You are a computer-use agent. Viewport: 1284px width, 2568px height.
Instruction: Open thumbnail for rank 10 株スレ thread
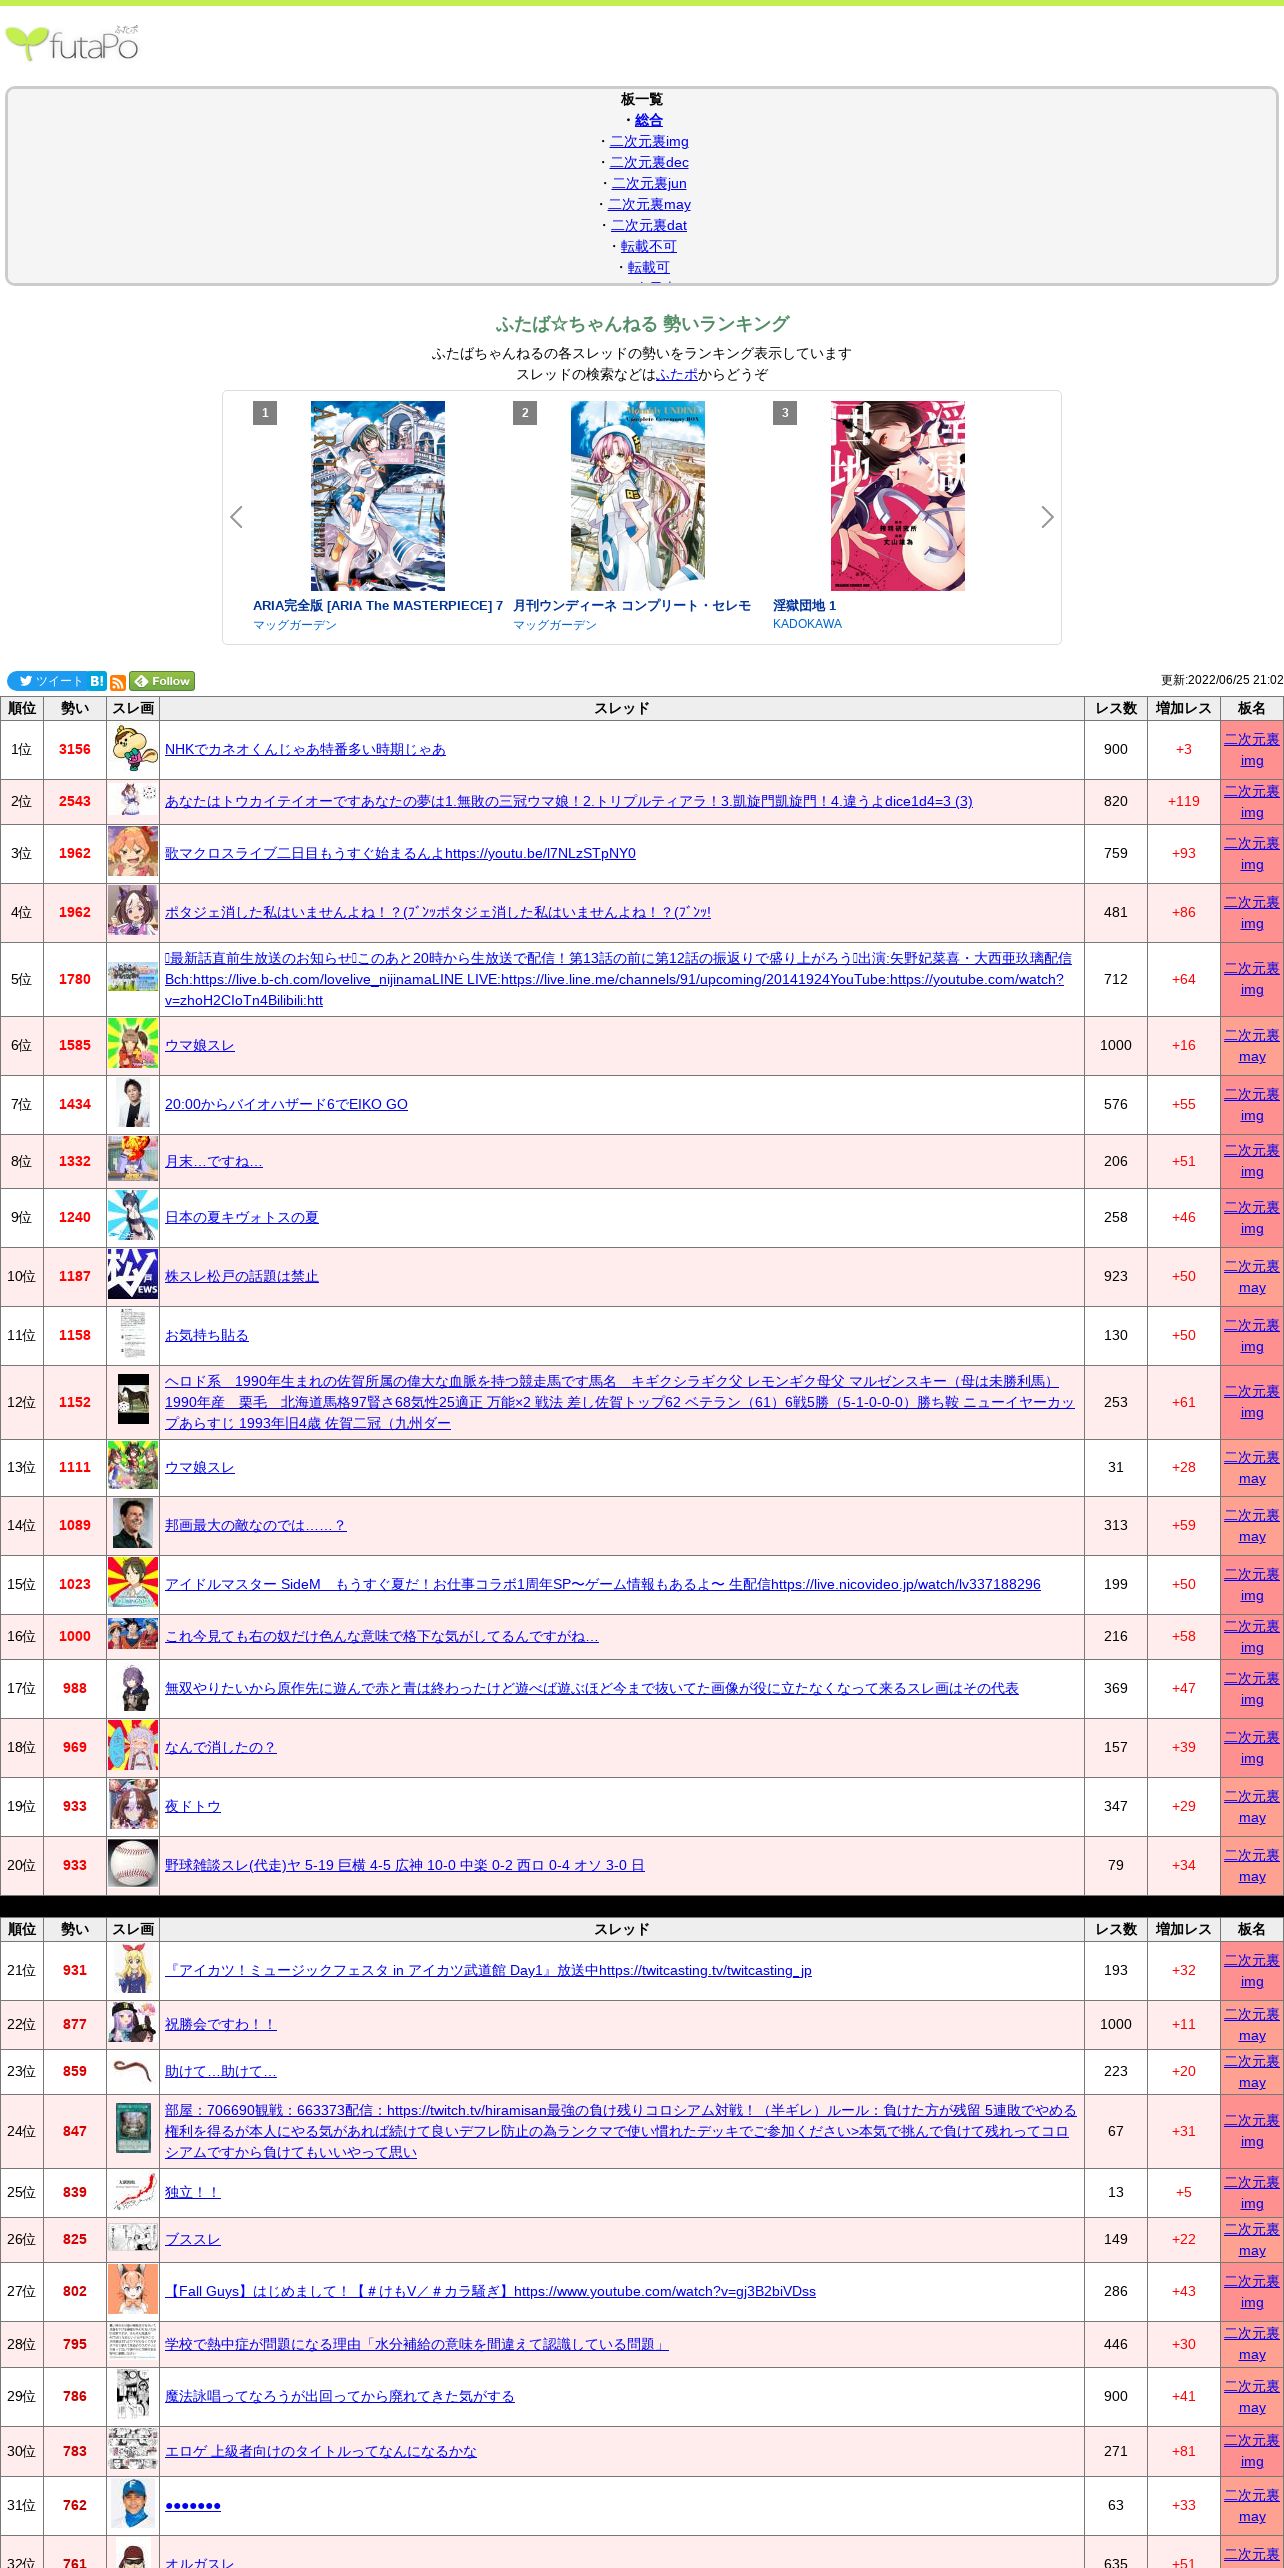[x=133, y=1276]
